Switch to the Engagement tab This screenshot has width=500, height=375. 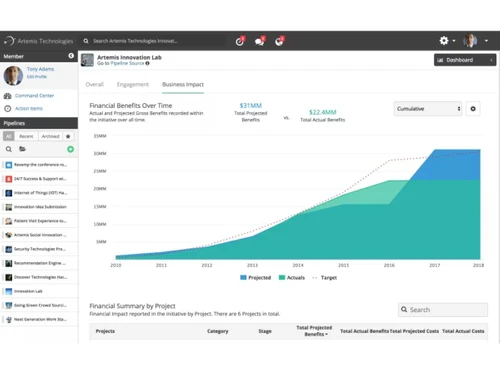133,84
